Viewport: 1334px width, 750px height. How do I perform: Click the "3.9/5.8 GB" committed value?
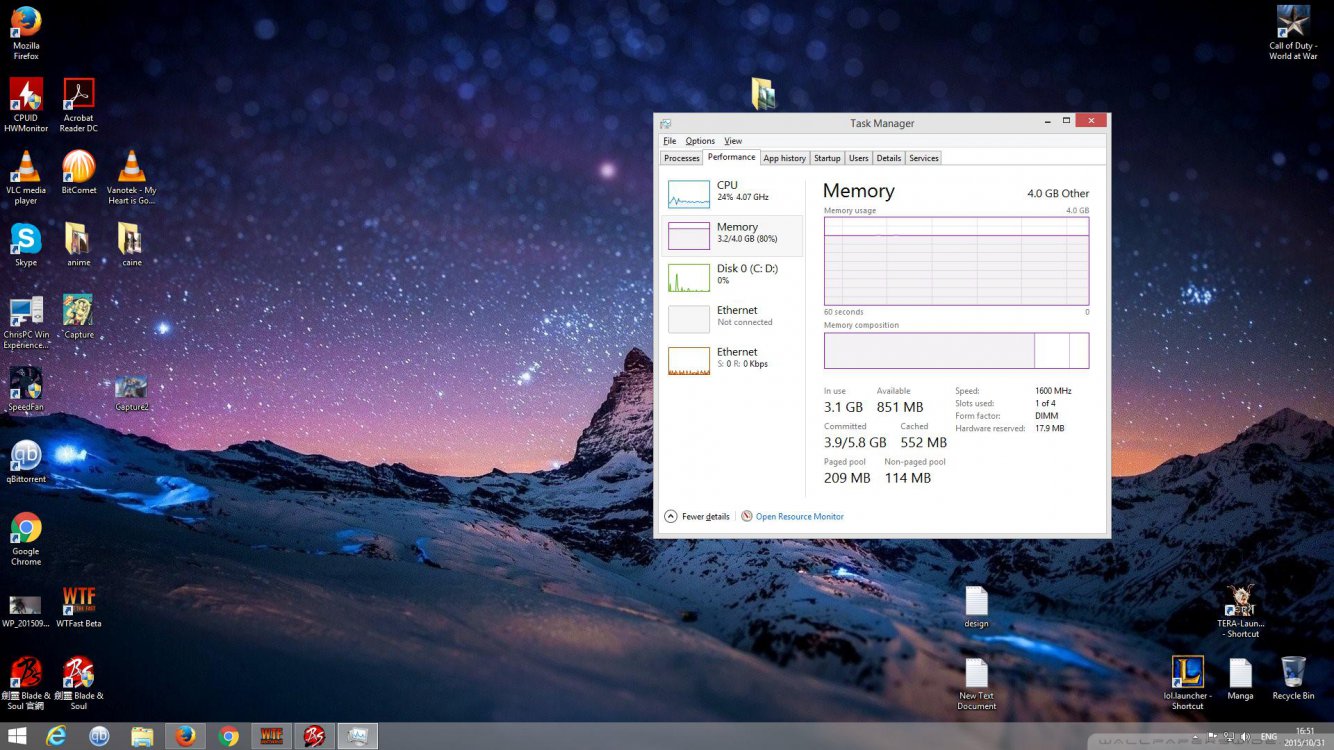[855, 442]
